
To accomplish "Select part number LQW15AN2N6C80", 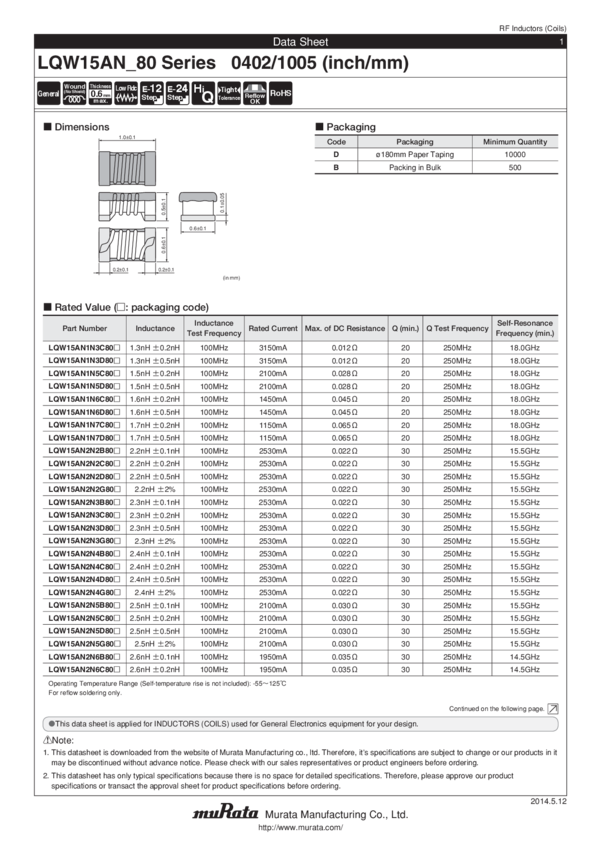I will [x=84, y=669].
